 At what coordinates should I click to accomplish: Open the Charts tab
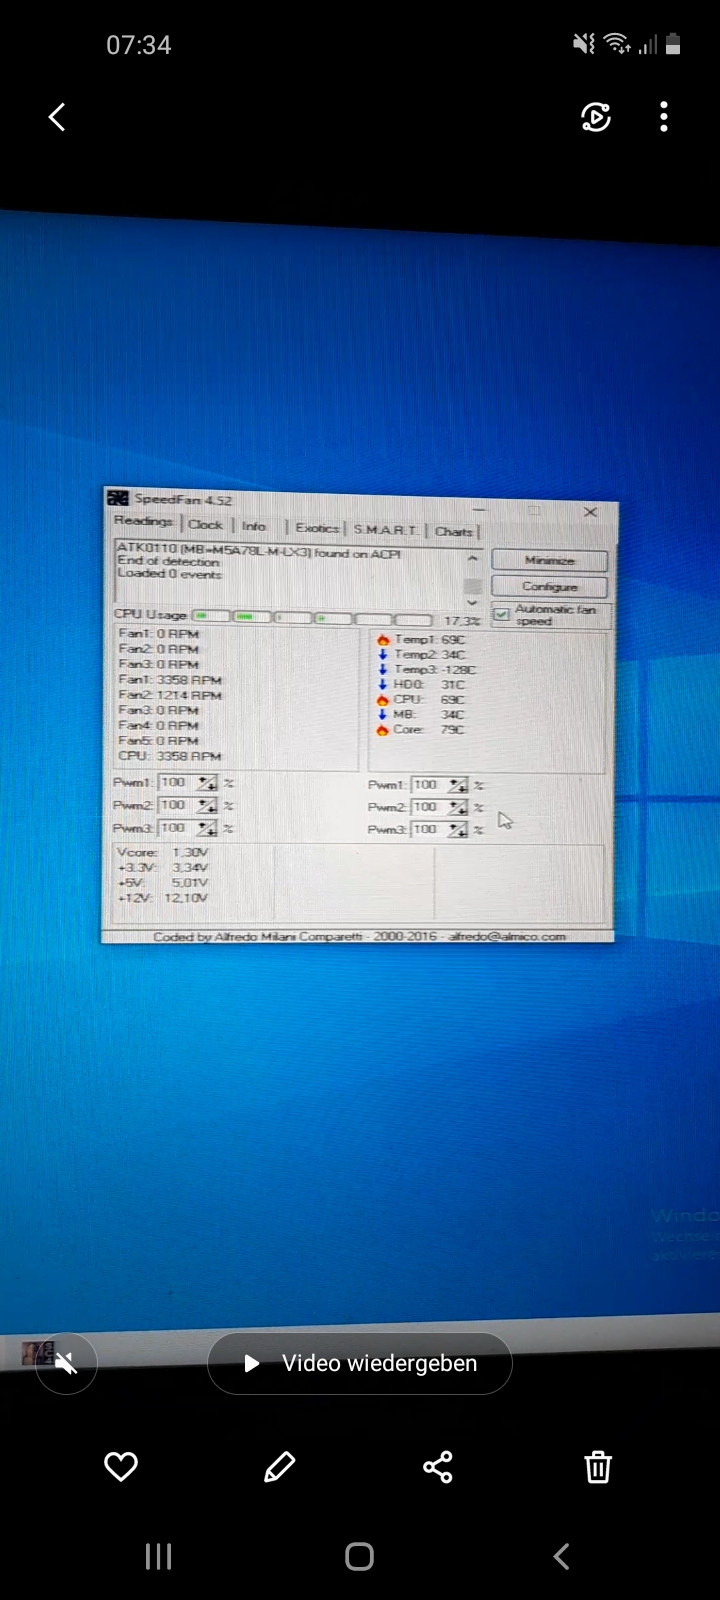453,531
